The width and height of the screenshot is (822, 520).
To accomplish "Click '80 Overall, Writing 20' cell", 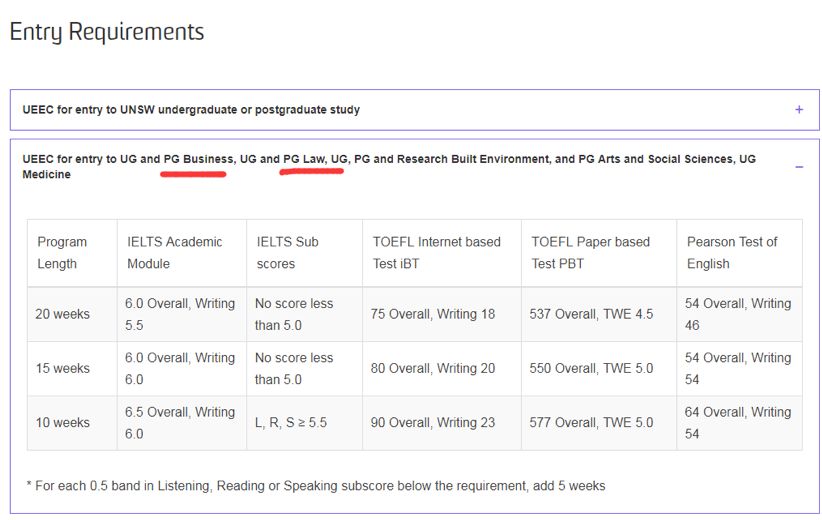I will pos(442,369).
